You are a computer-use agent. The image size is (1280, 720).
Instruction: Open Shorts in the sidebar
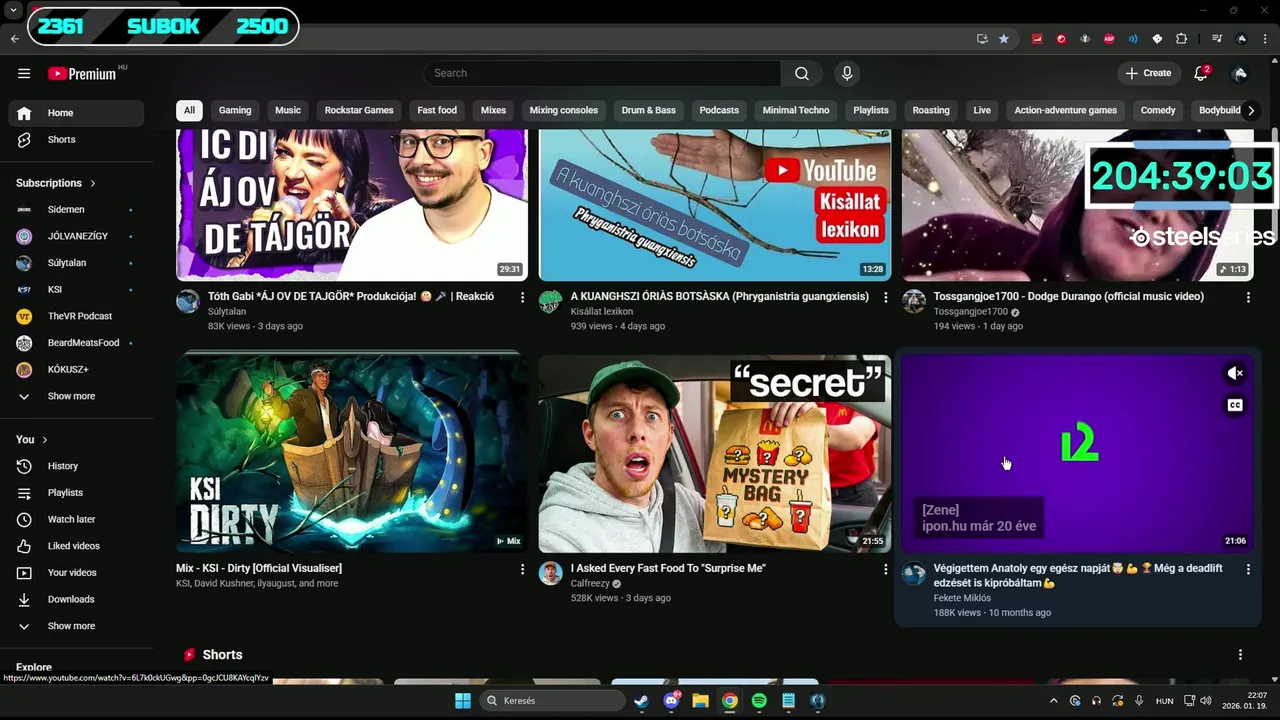(76, 140)
